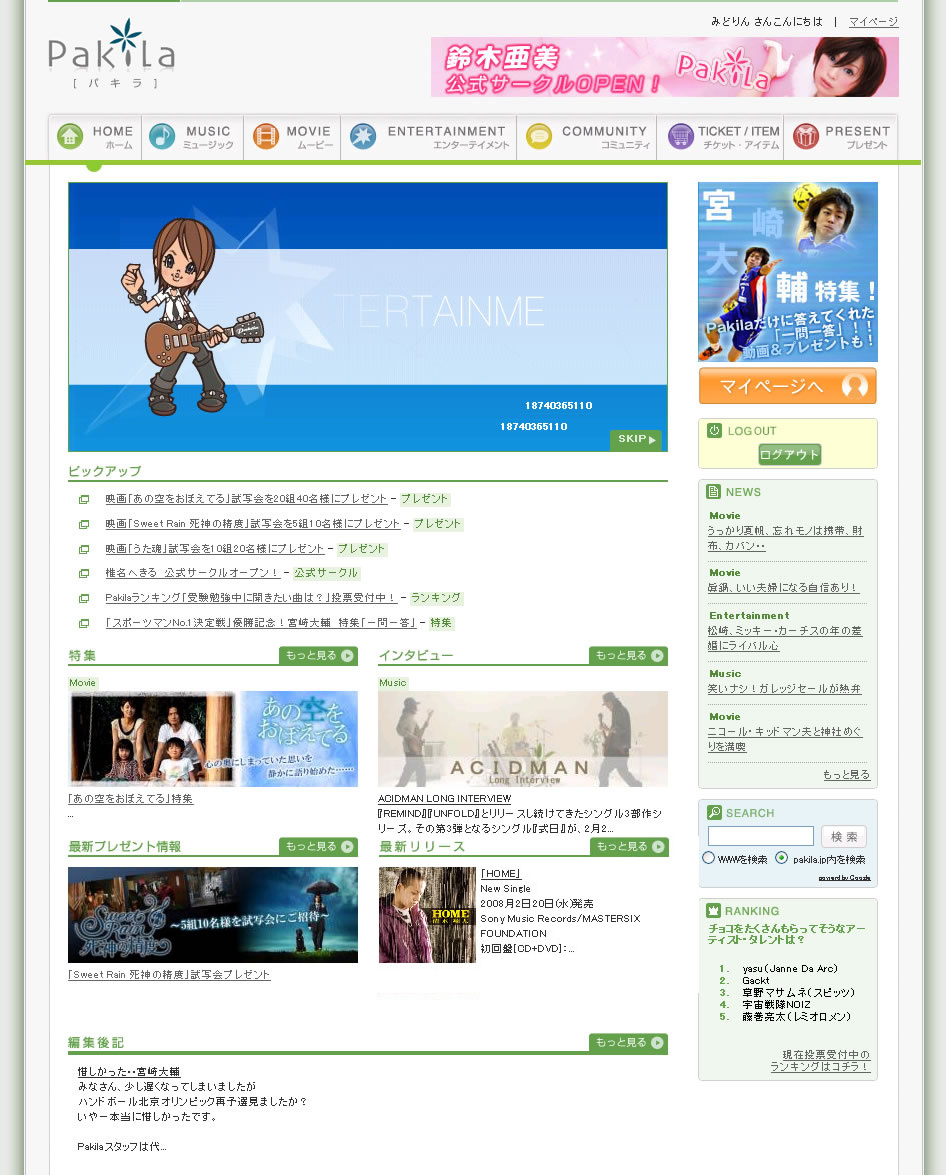Click bullet icon beside うた魂 pickup item

84,549
